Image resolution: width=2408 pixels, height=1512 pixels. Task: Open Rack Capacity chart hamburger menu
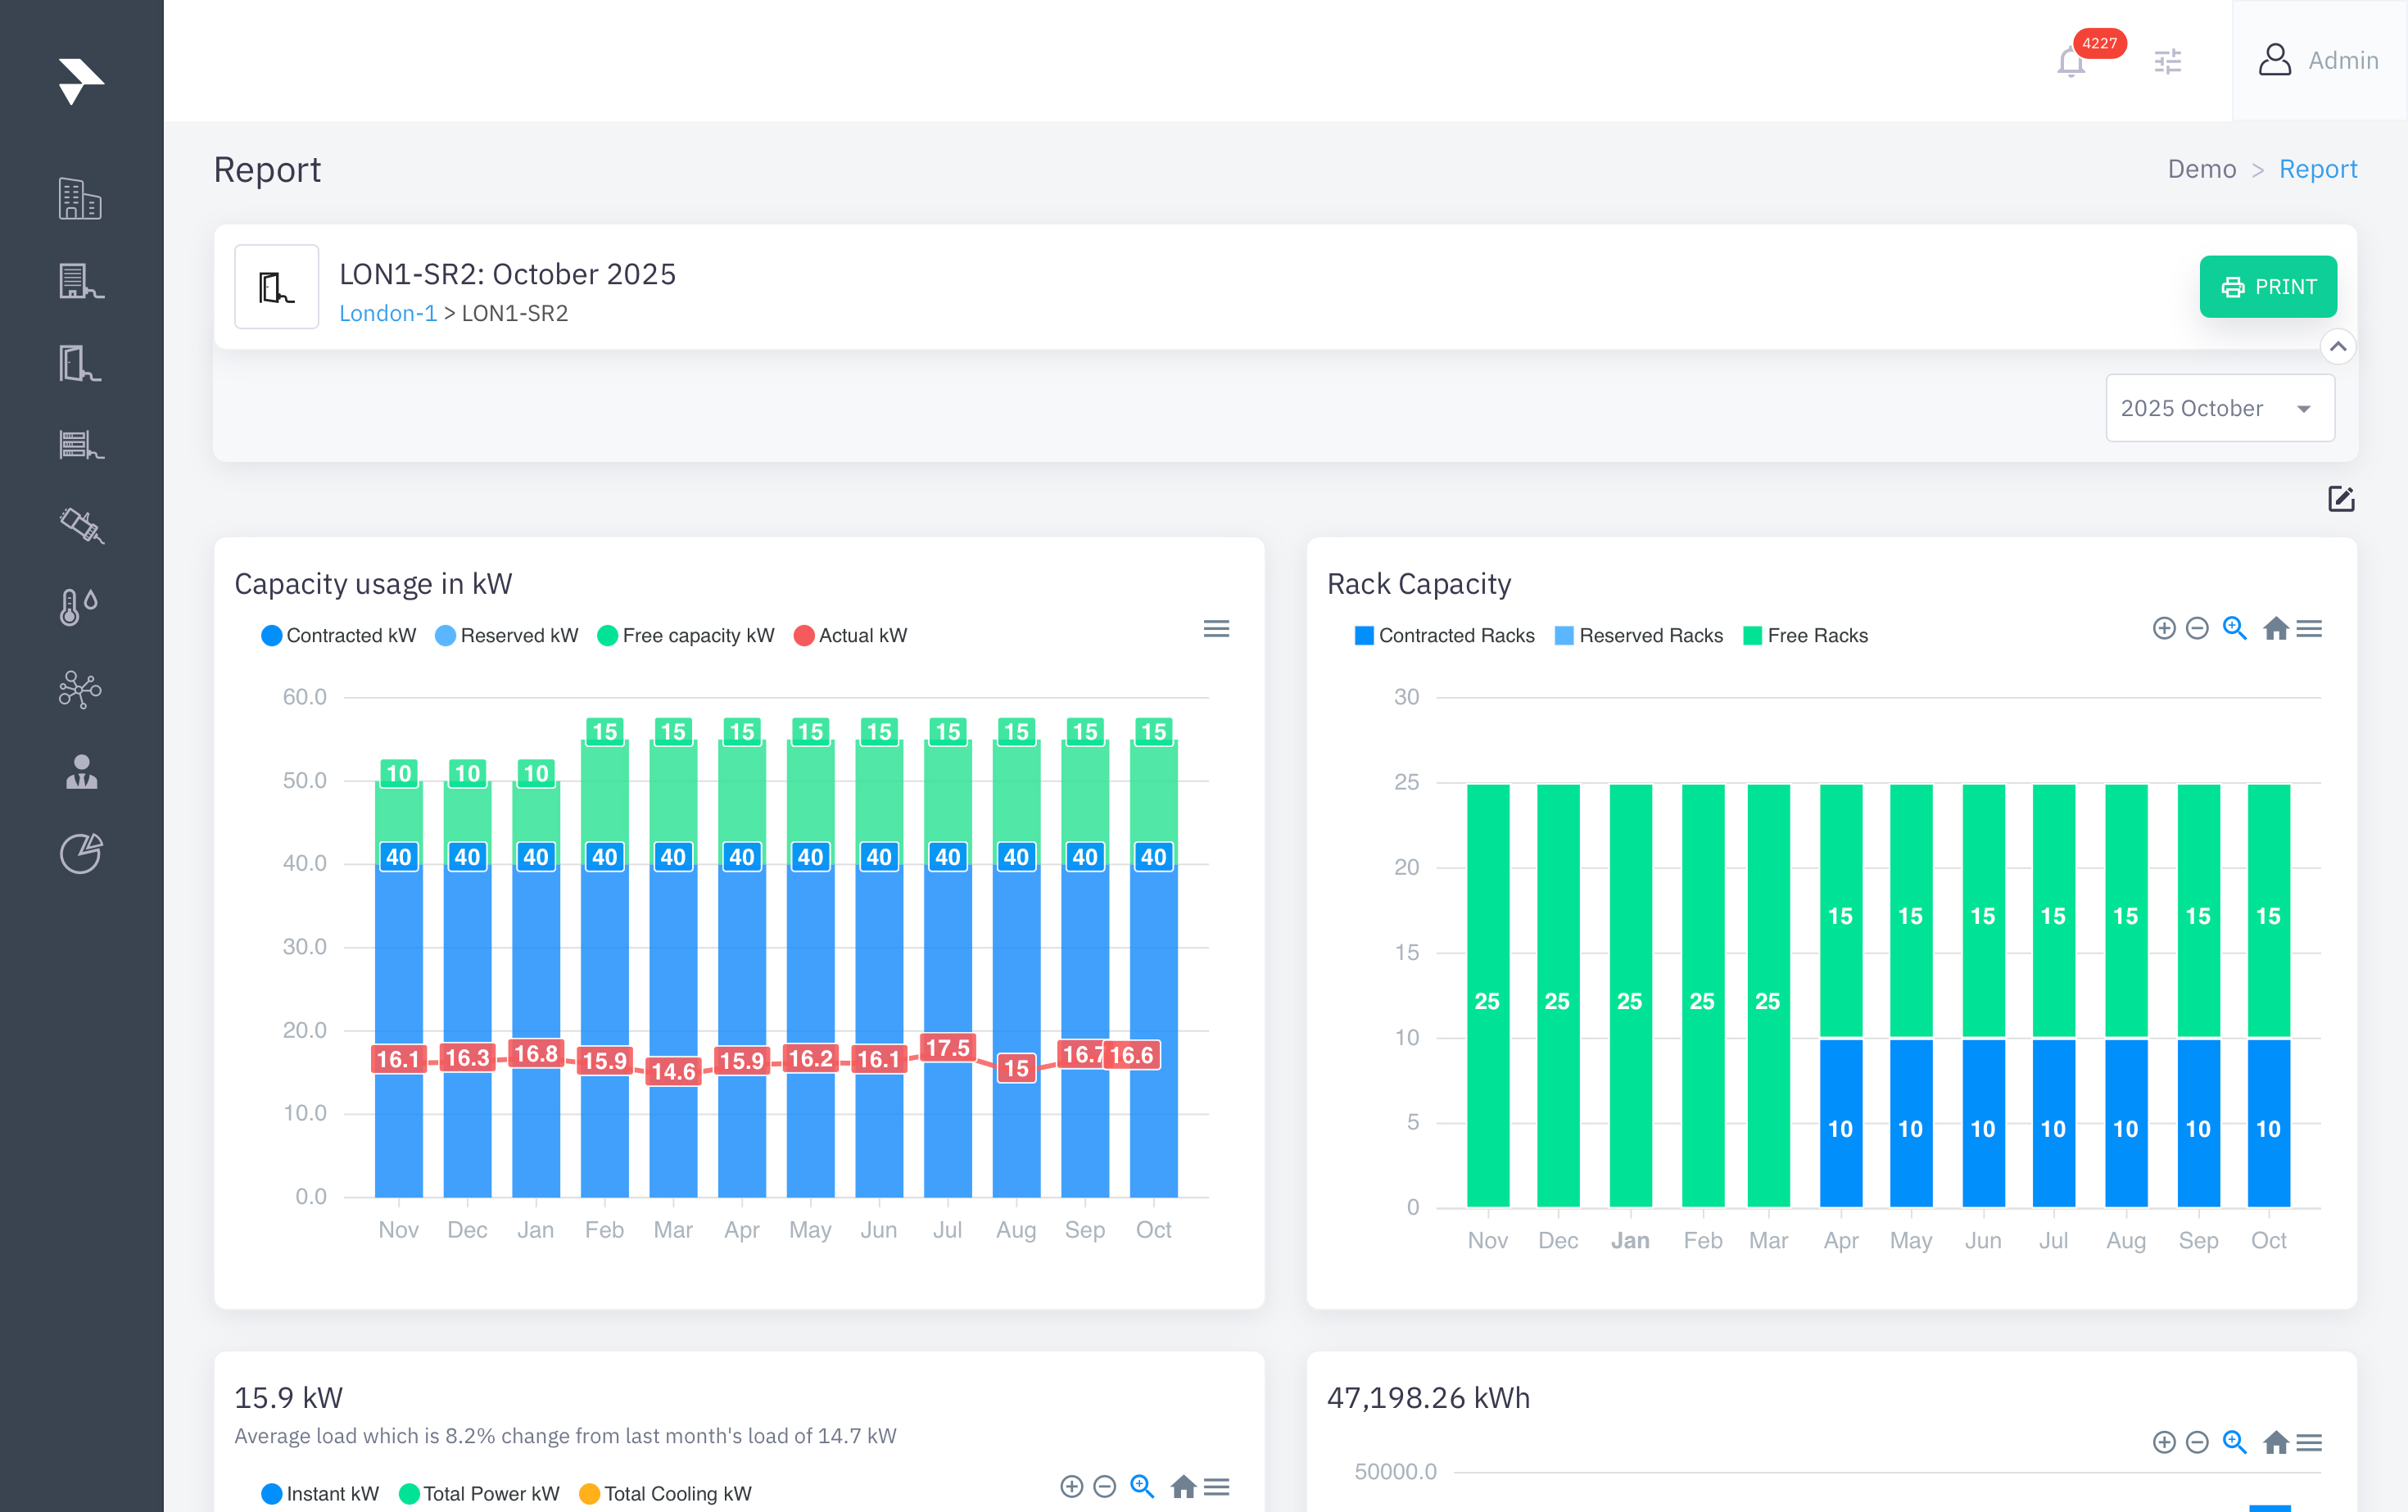2309,628
